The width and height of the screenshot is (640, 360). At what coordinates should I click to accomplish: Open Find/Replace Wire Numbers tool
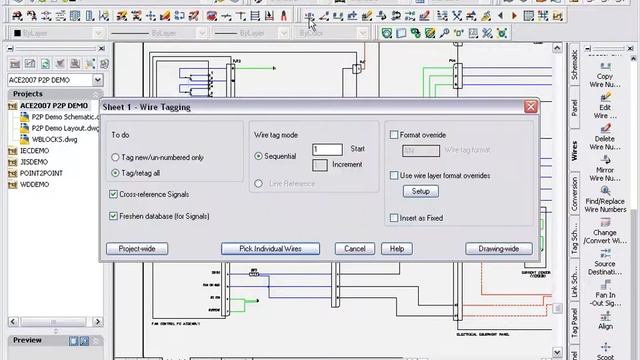605,200
